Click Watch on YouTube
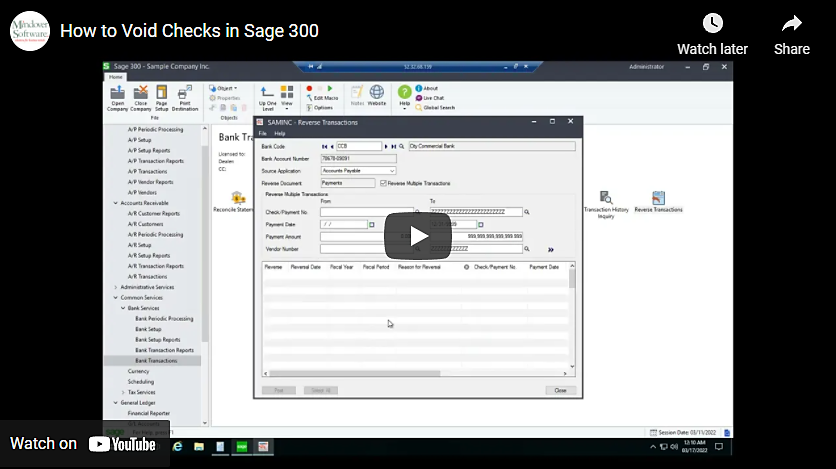This screenshot has width=836, height=469. click(x=84, y=444)
